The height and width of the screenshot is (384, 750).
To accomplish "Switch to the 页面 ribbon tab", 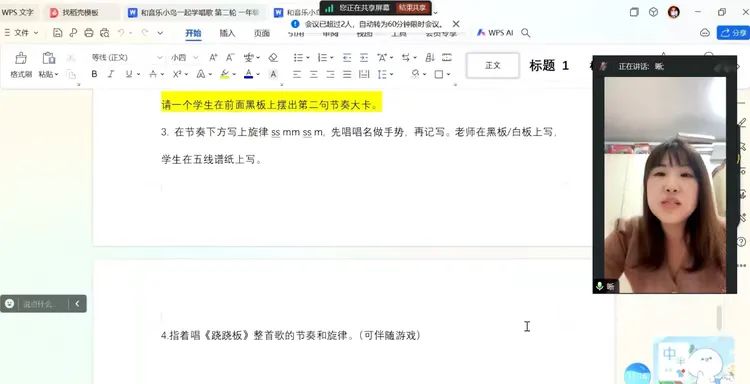I will coord(262,33).
